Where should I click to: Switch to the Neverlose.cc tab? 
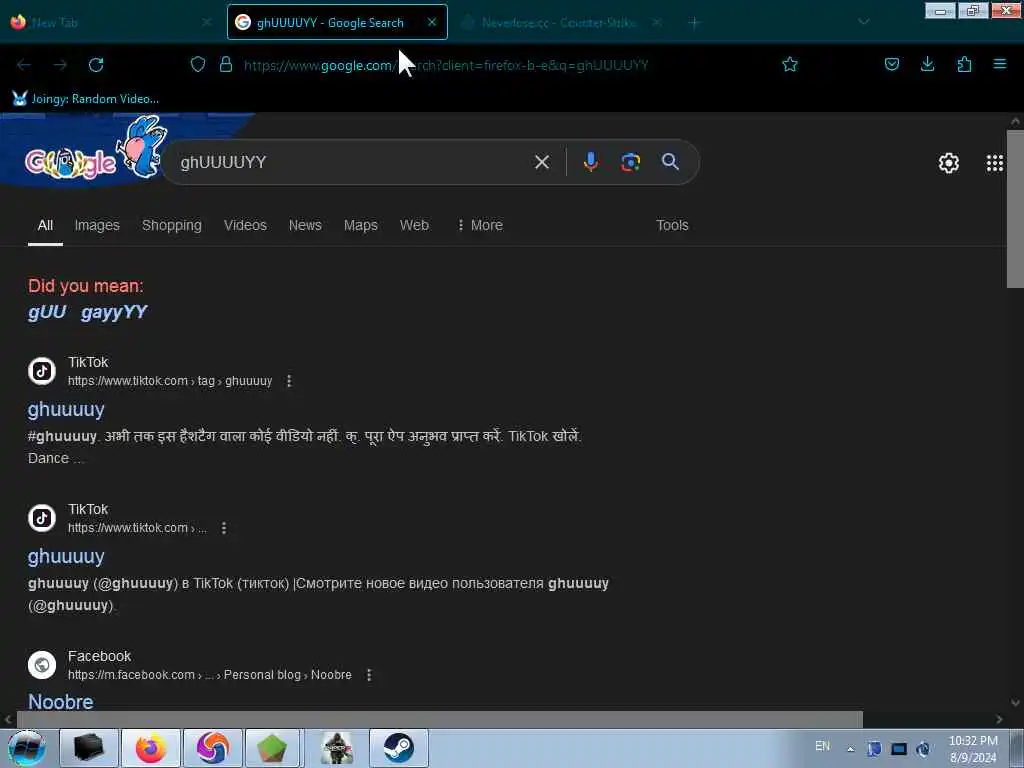click(559, 23)
